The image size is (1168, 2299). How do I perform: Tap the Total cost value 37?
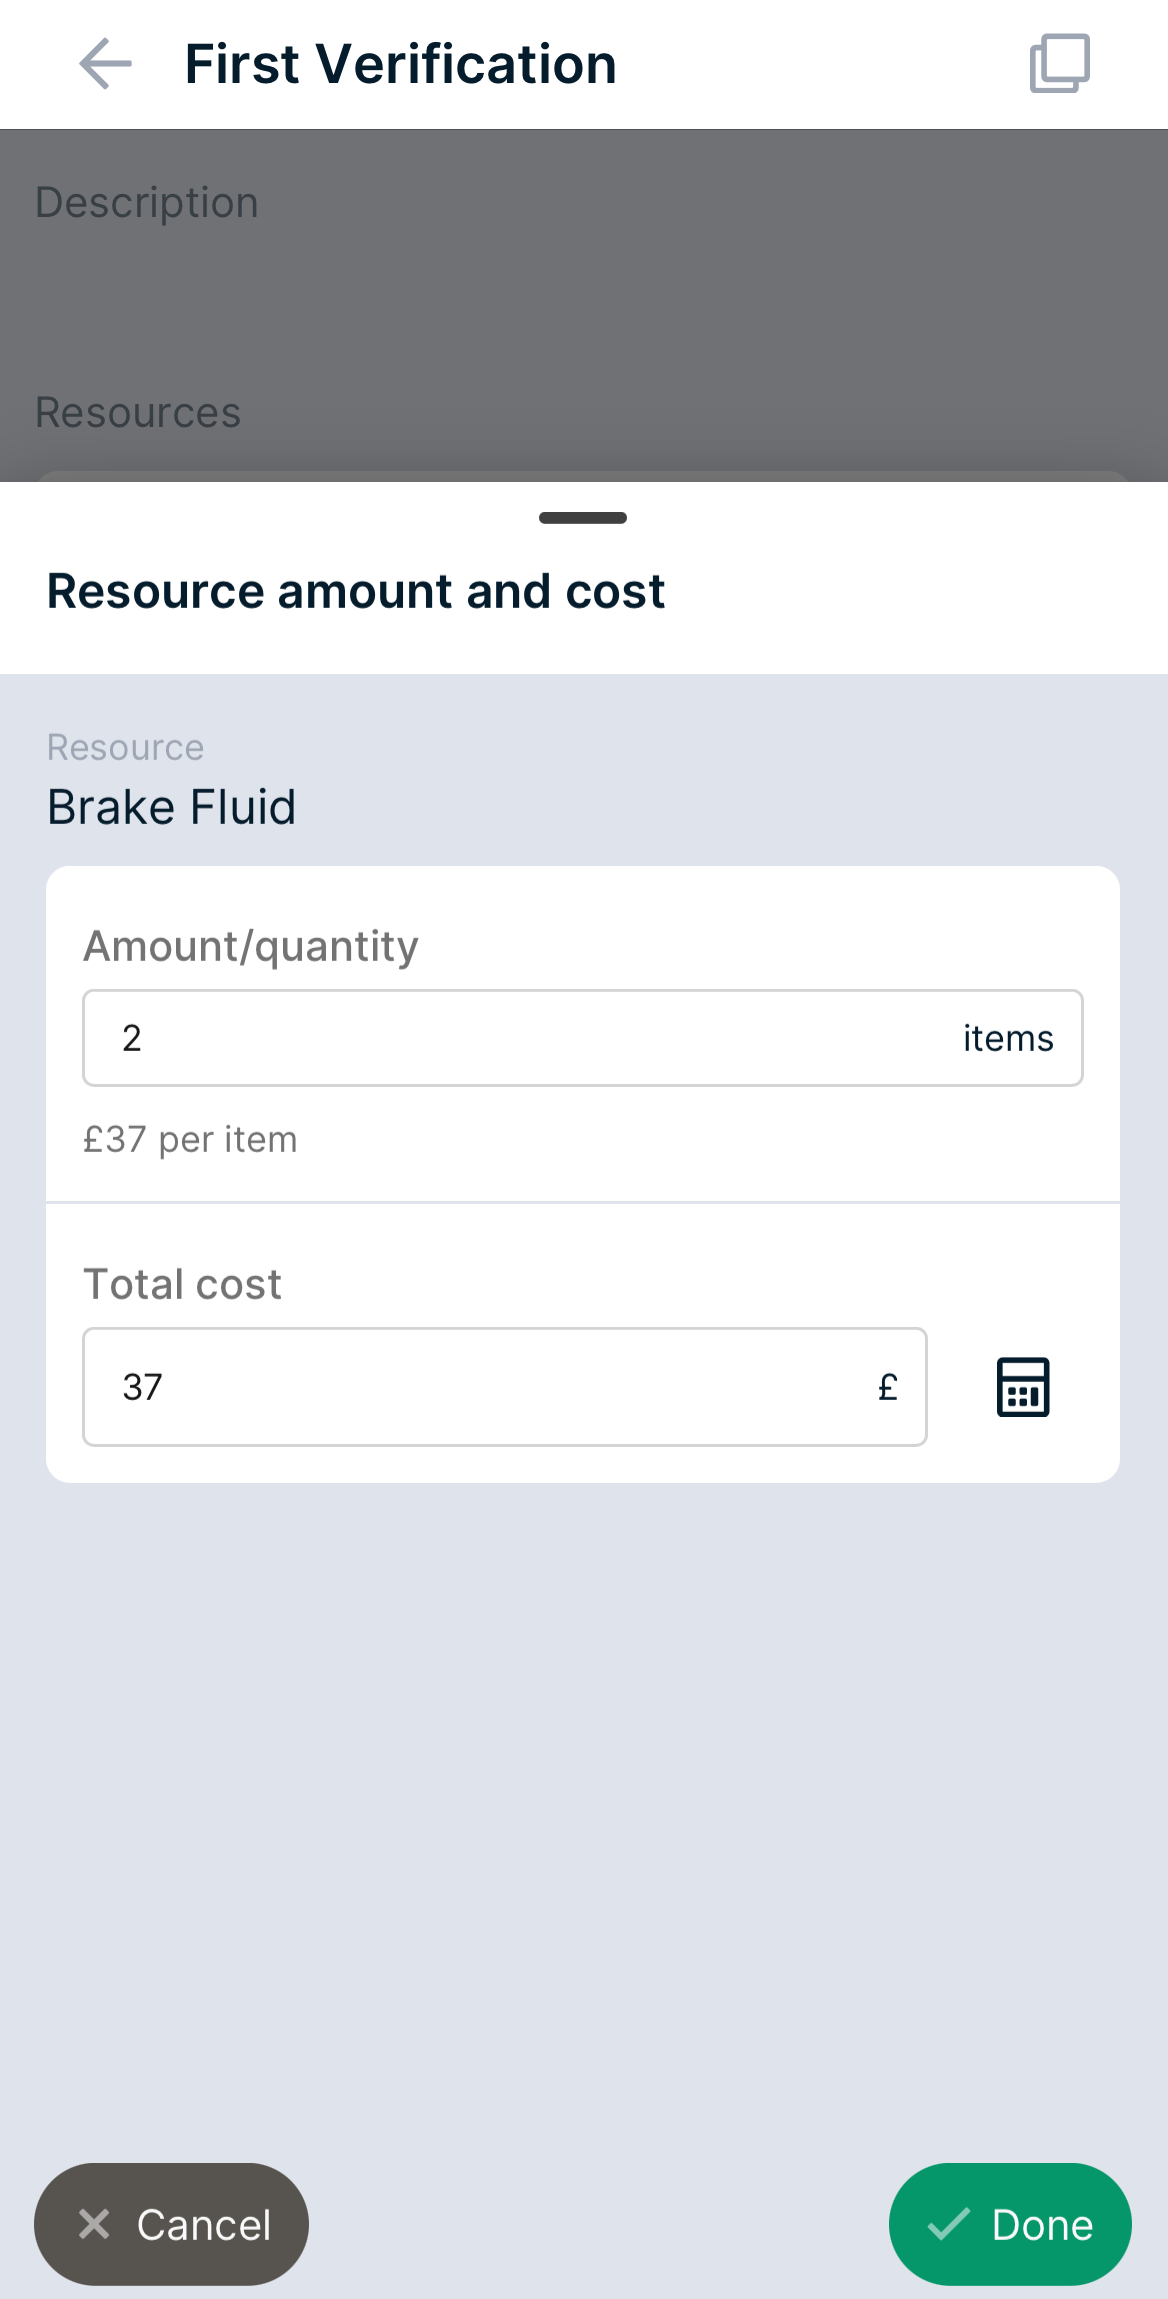141,1387
